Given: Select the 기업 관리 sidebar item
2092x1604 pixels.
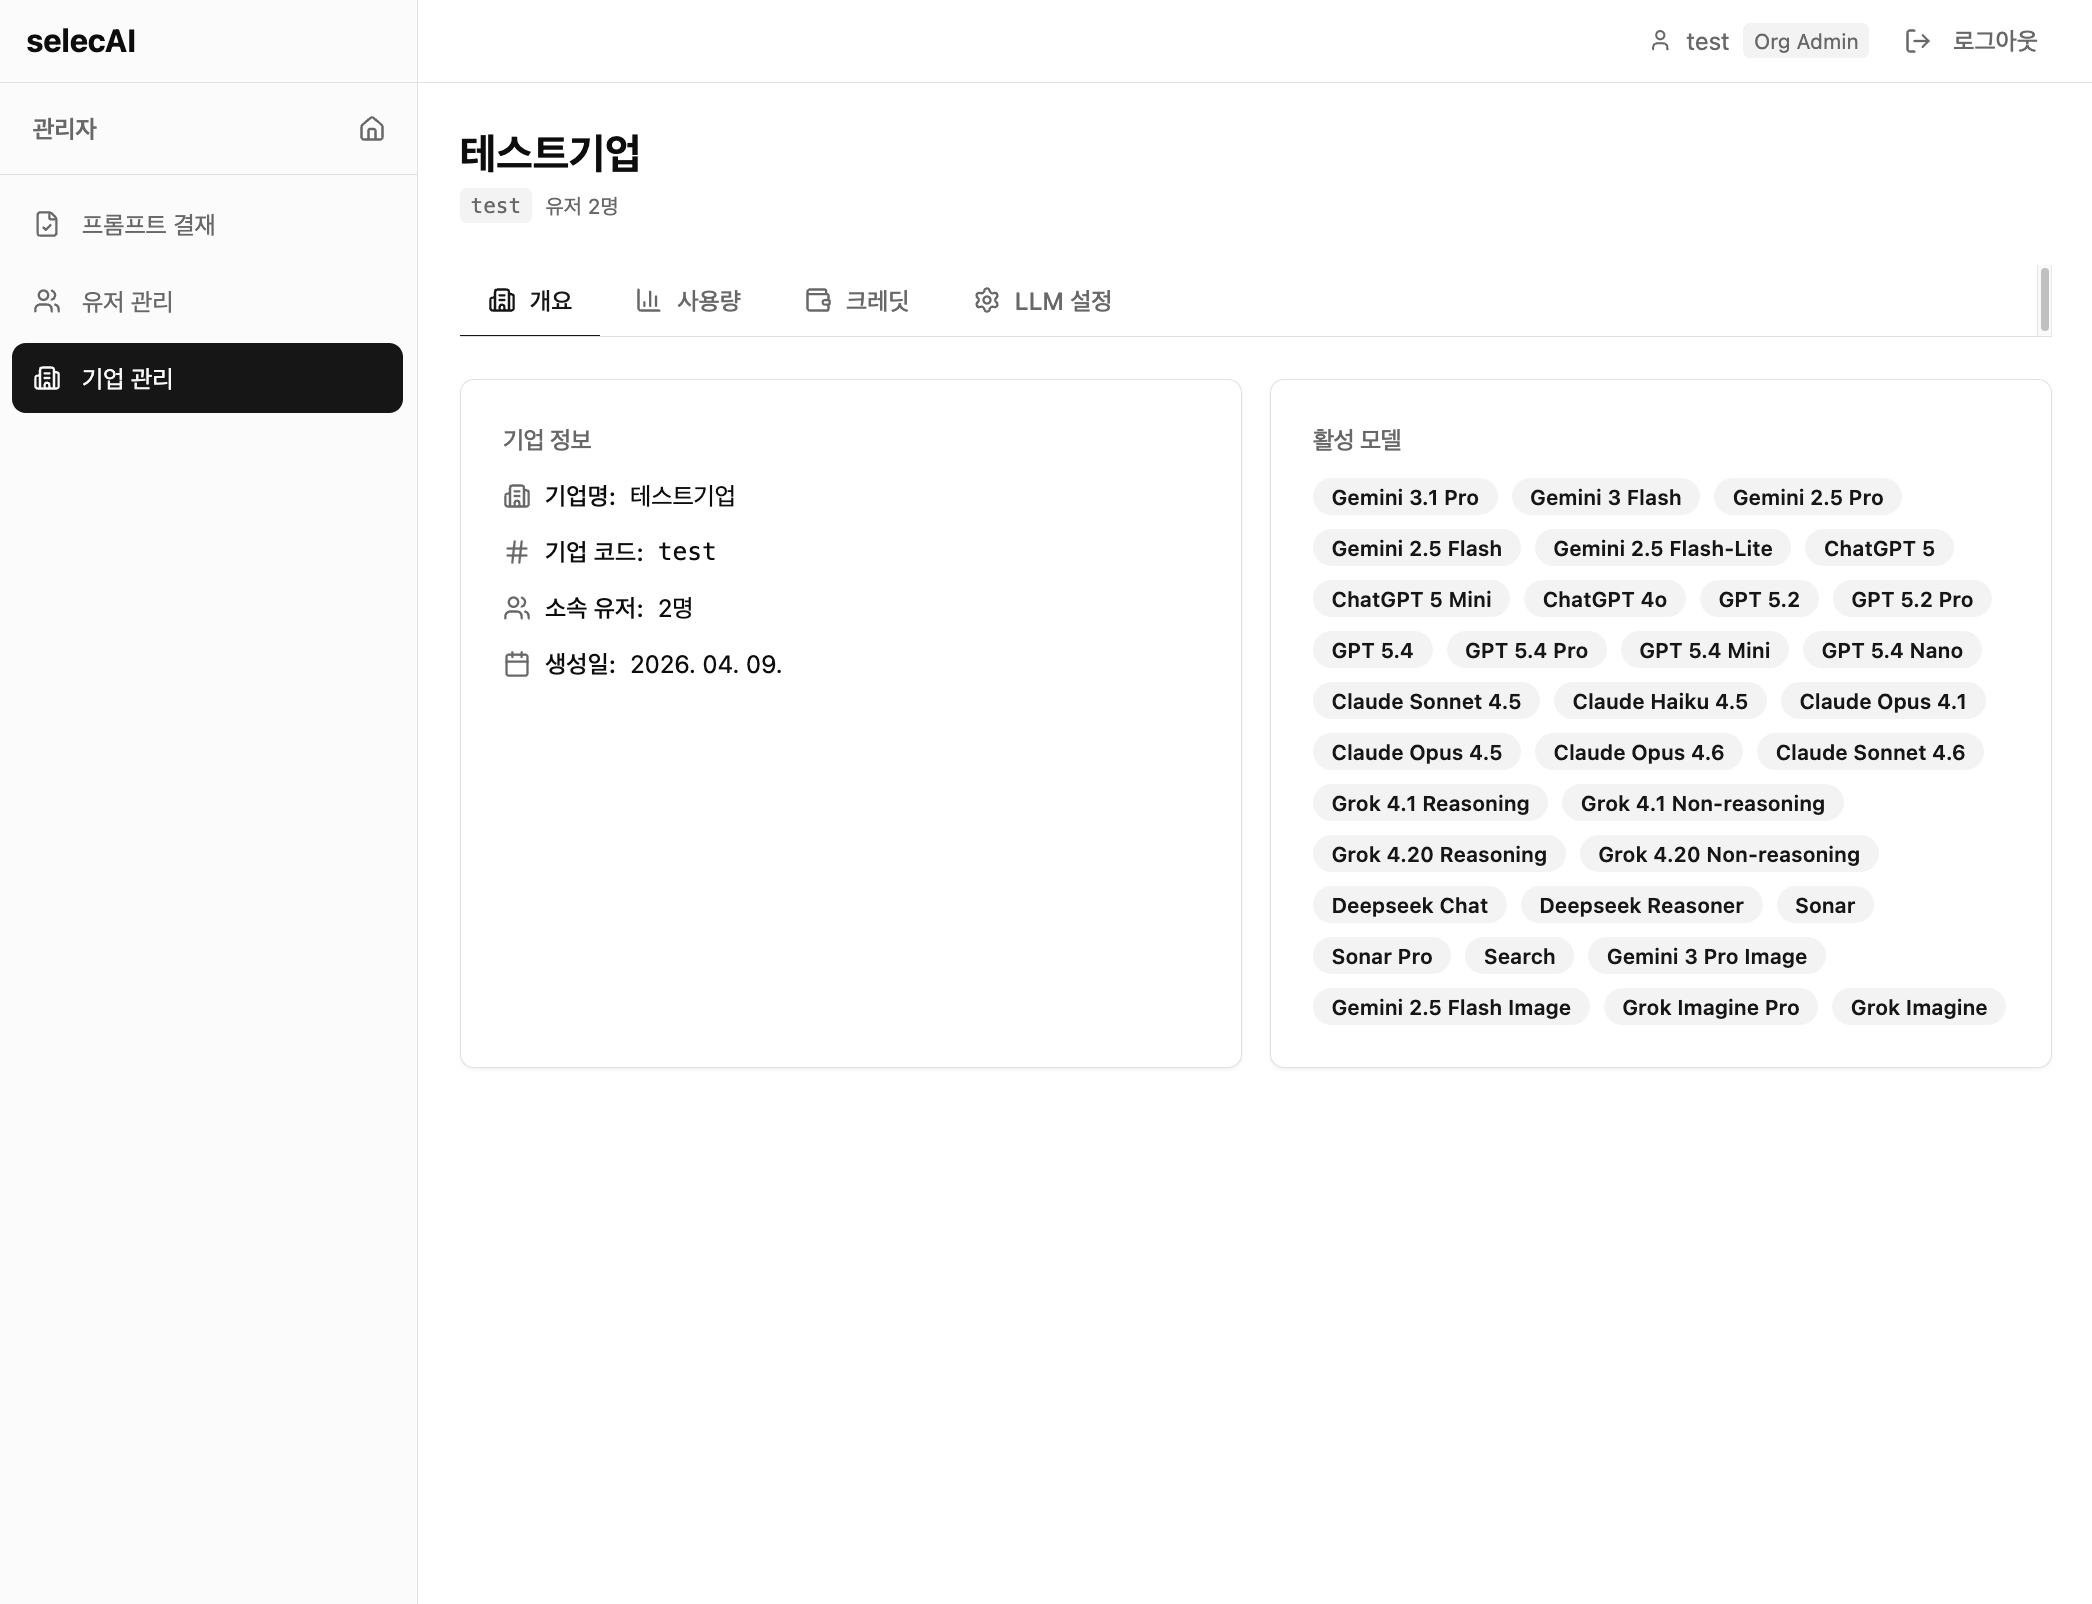Looking at the screenshot, I should click(207, 378).
